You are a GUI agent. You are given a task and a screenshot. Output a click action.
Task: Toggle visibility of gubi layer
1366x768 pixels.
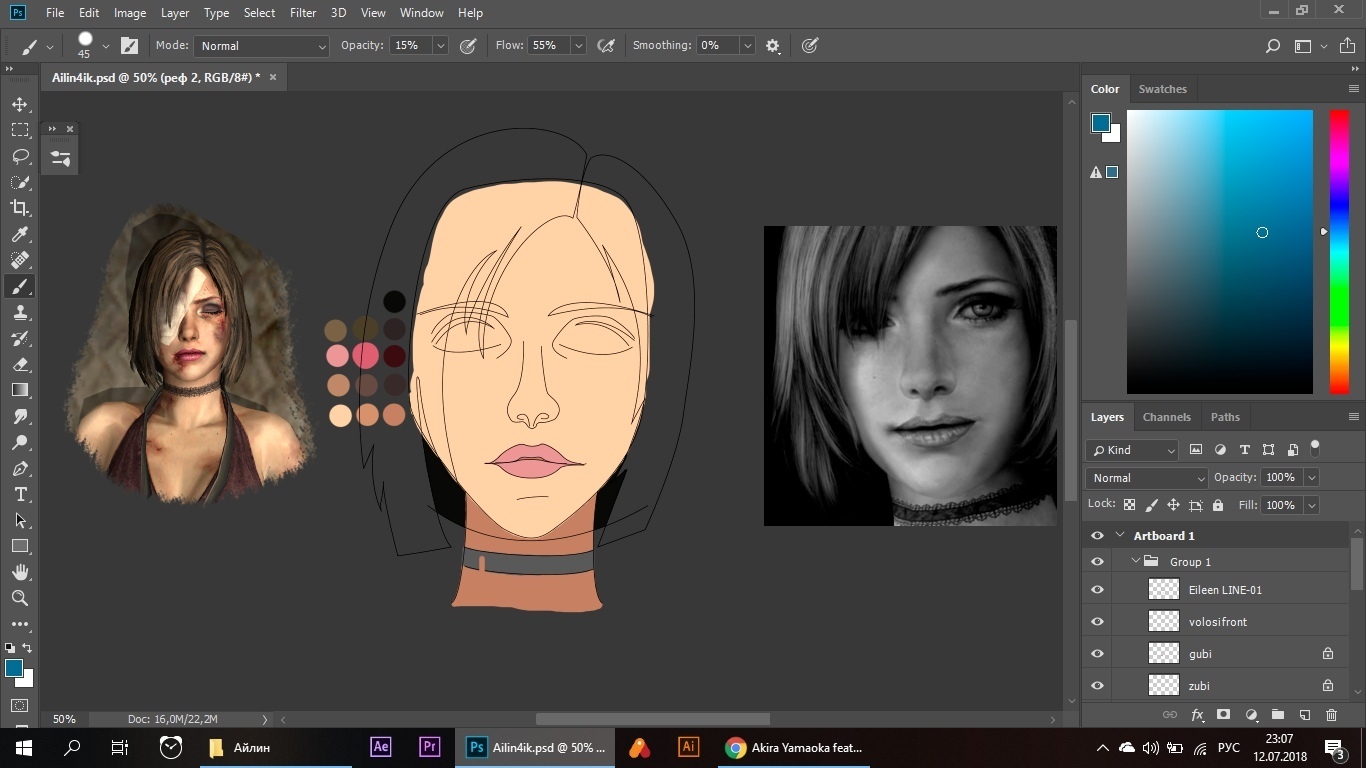1097,654
